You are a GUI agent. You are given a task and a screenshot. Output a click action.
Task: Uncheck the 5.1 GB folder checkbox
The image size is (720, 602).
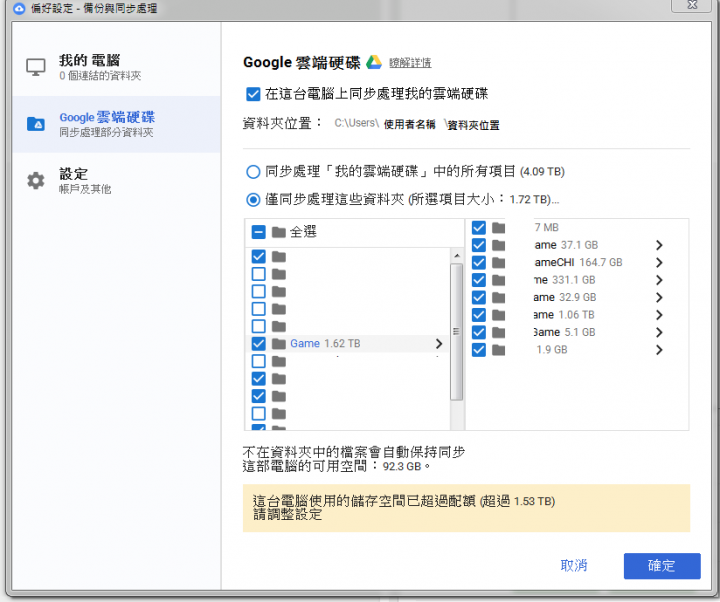click(478, 332)
